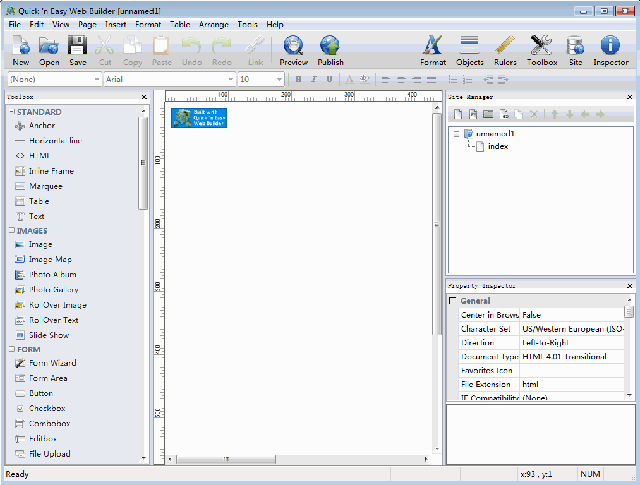The image size is (640, 485).
Task: Select the Image tool
Action: click(33, 244)
